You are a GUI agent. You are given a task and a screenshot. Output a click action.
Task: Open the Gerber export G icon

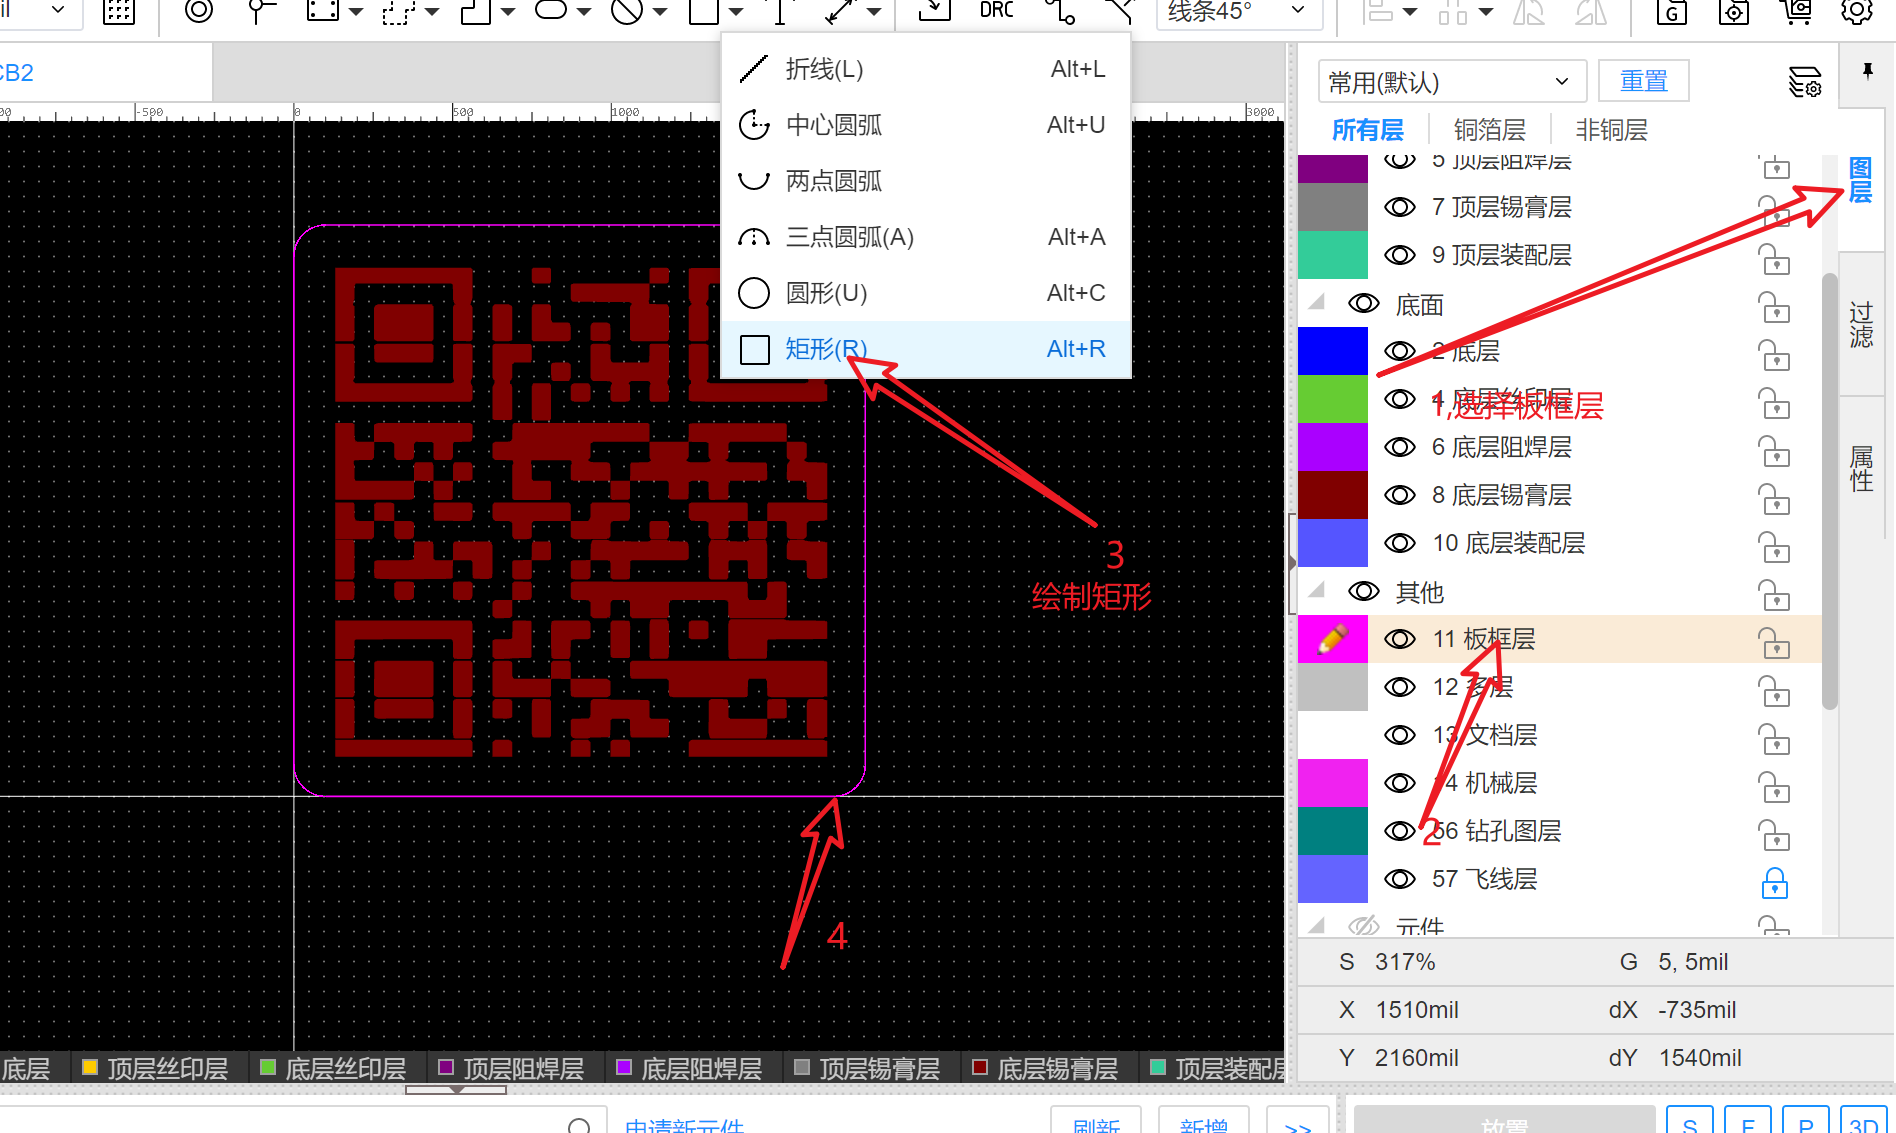[x=1672, y=11]
